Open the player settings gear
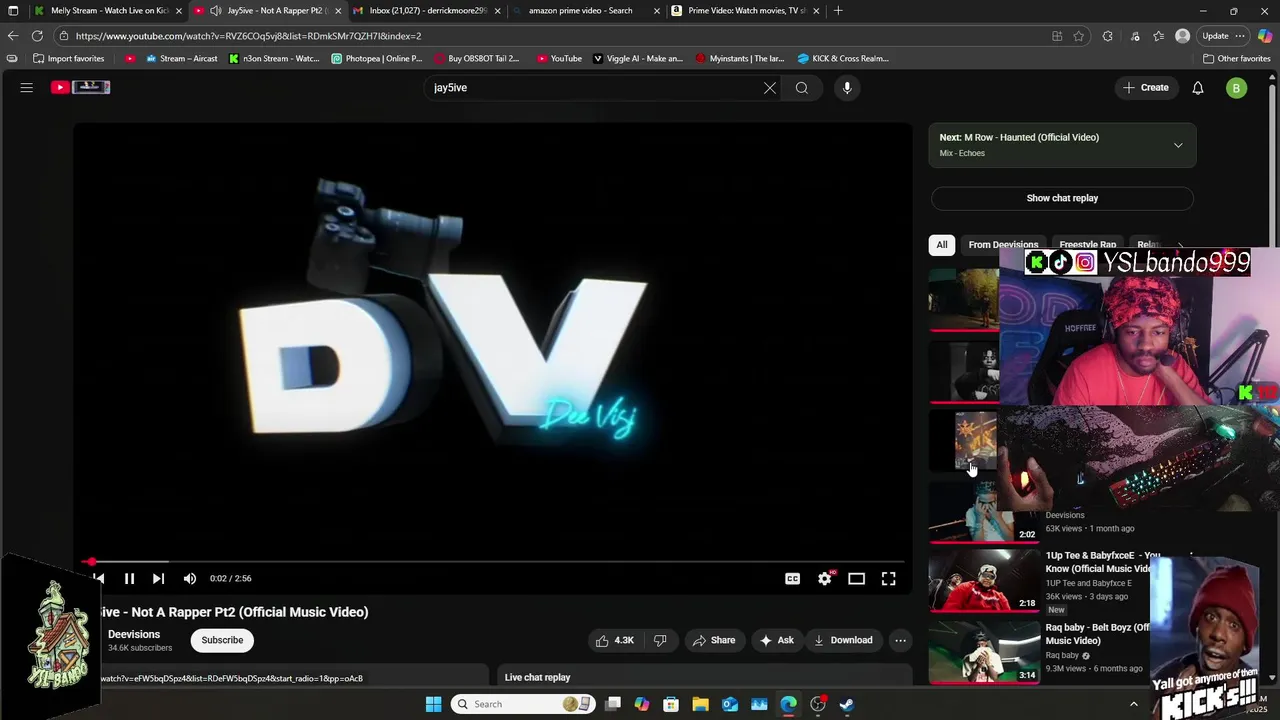The height and width of the screenshot is (720, 1280). coord(824,578)
